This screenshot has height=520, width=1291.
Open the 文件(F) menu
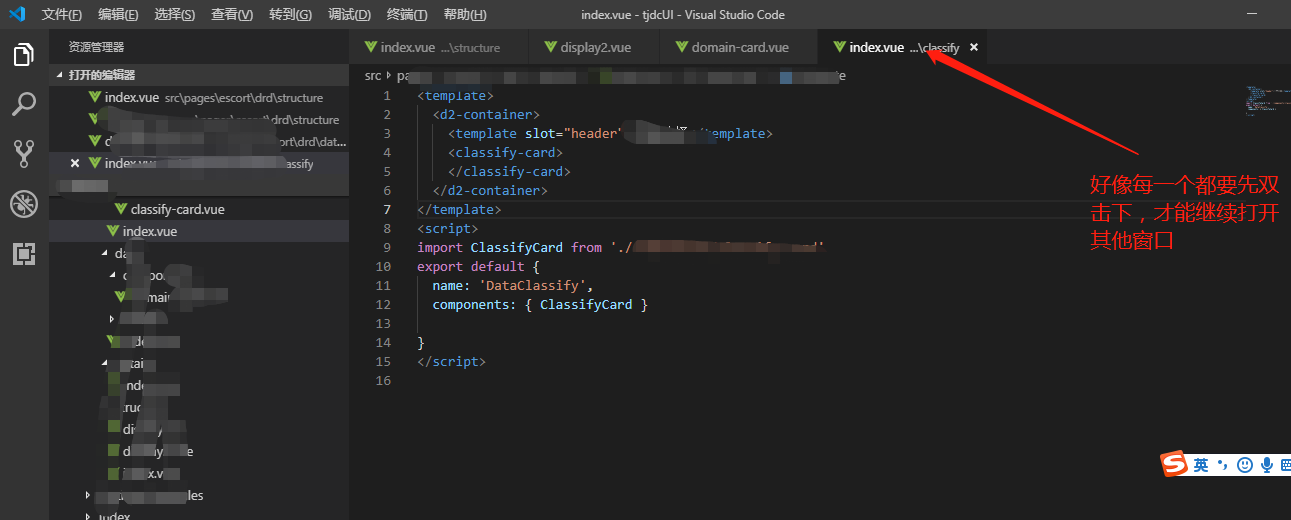[x=62, y=15]
